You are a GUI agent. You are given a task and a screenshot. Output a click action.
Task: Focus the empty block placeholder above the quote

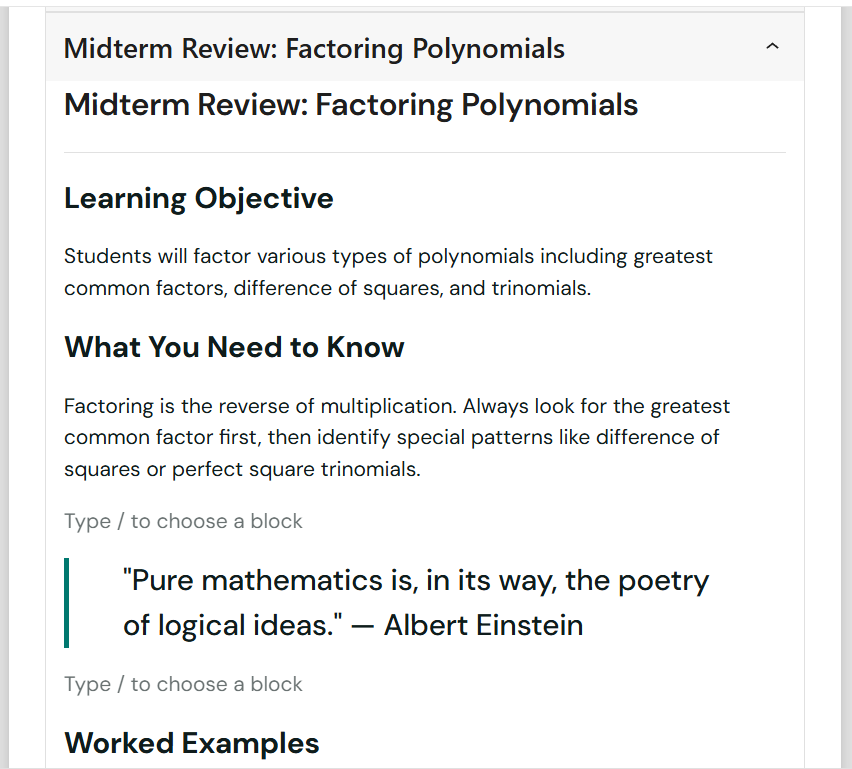point(183,521)
